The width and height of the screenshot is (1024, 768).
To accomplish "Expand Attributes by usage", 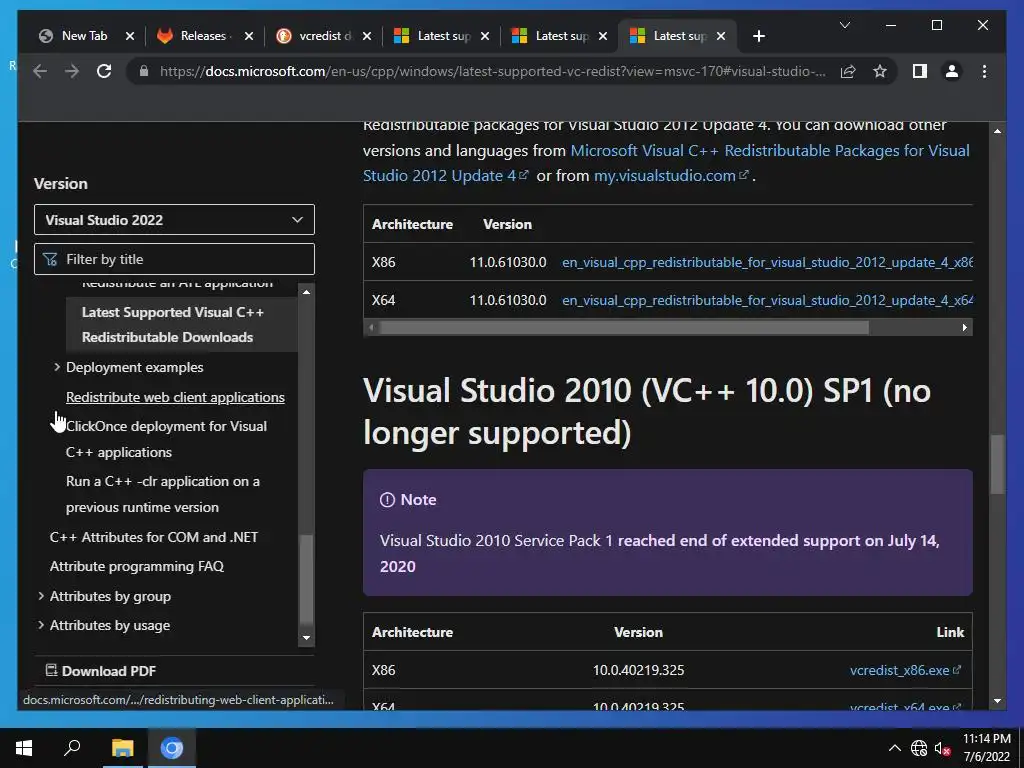I will click(40, 625).
